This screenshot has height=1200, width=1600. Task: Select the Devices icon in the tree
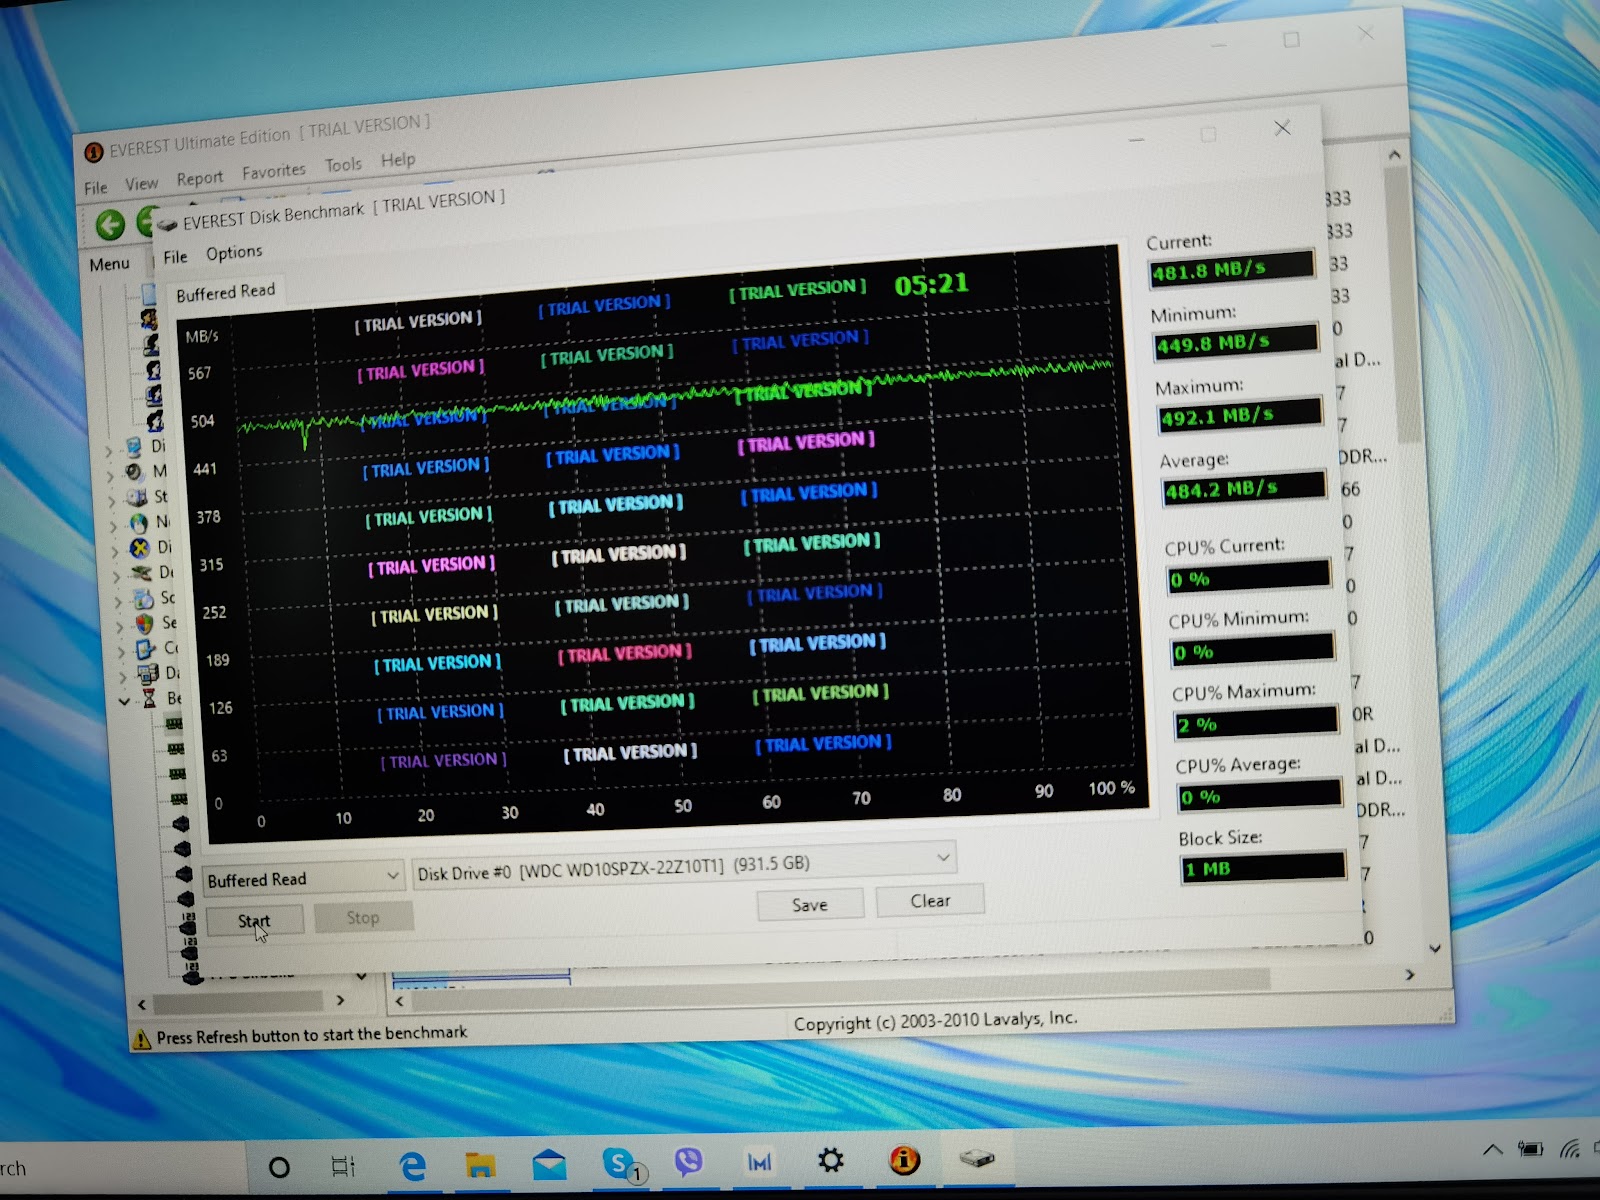point(142,573)
